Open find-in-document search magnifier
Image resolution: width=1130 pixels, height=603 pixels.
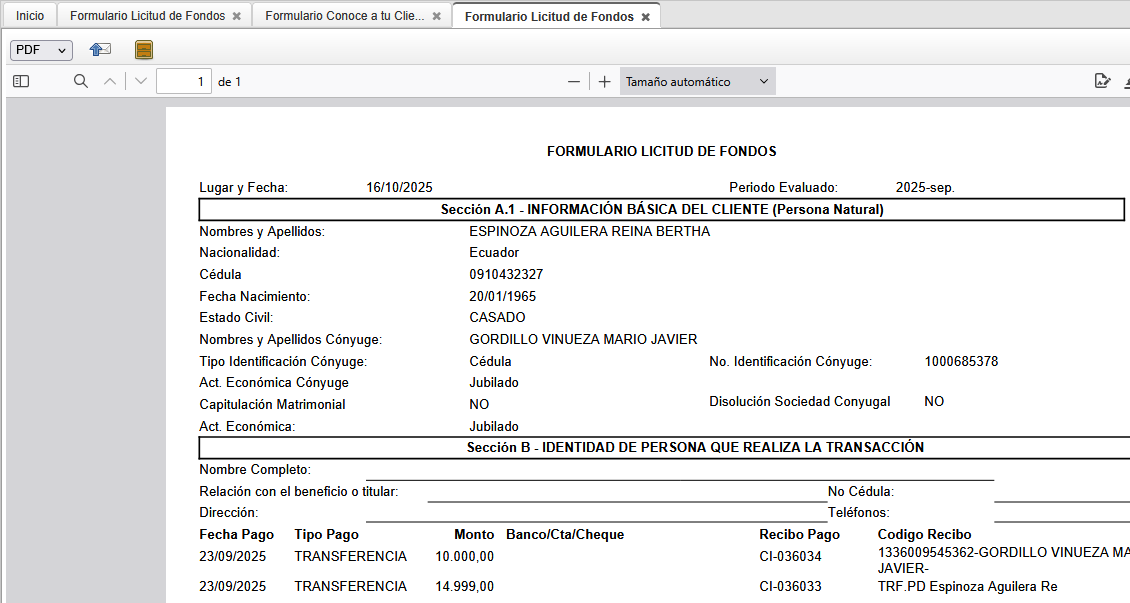coord(81,81)
